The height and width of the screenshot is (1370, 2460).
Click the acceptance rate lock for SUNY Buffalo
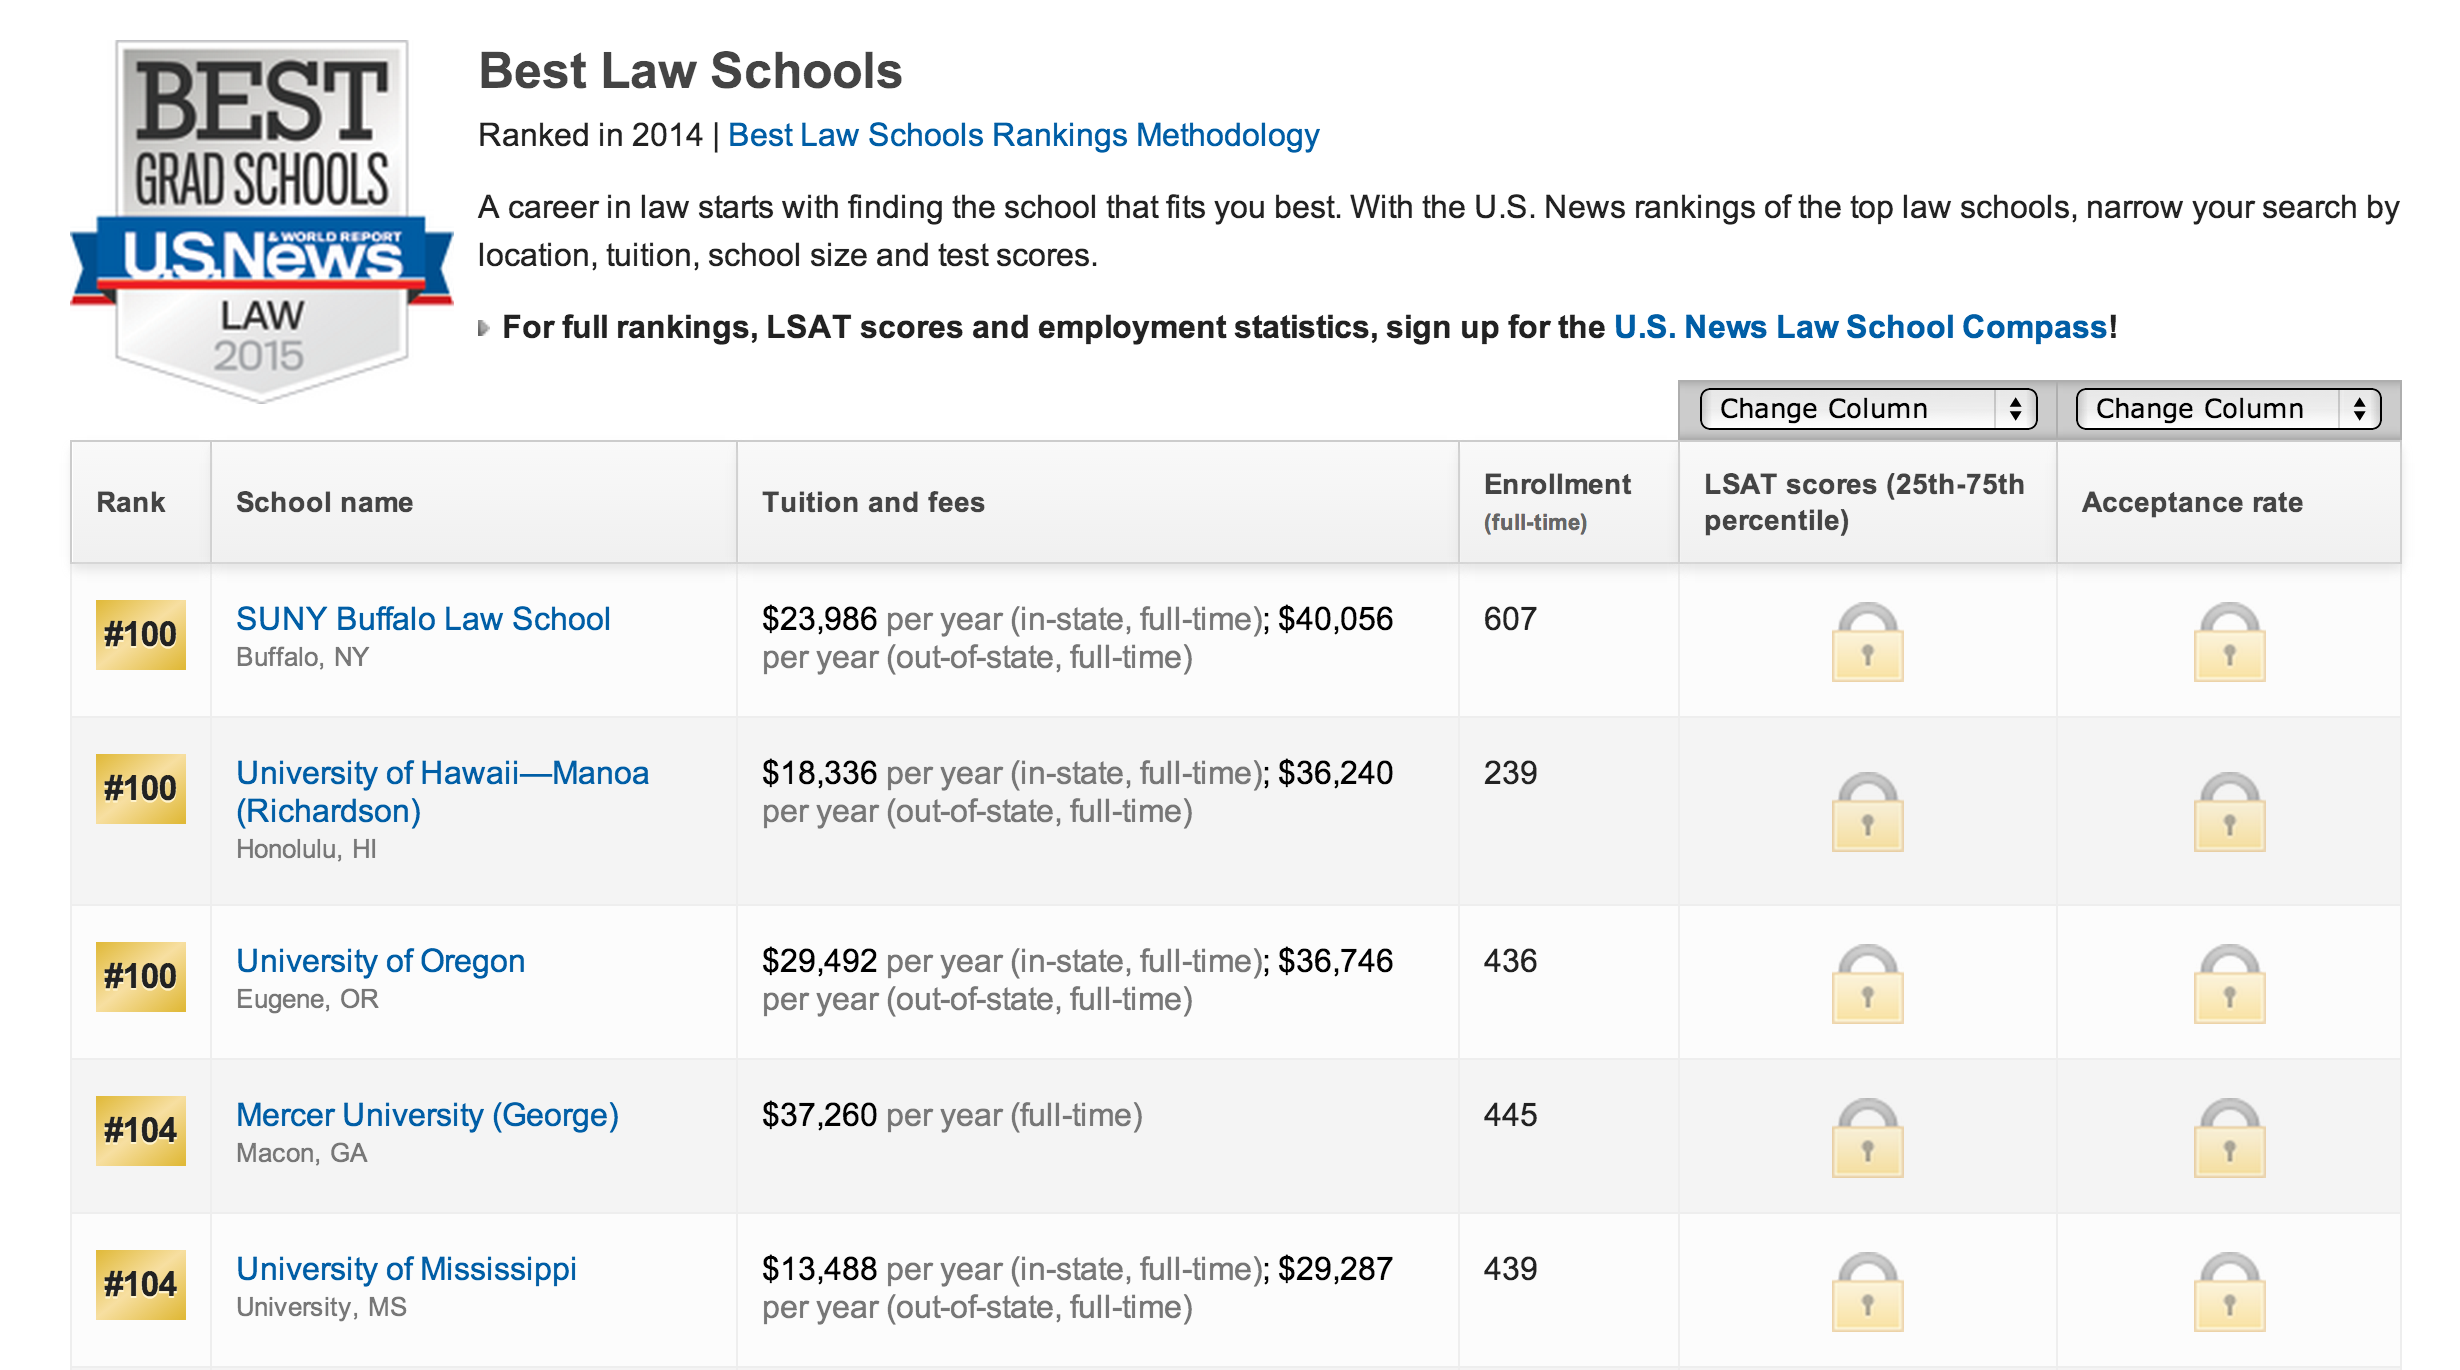click(2229, 642)
